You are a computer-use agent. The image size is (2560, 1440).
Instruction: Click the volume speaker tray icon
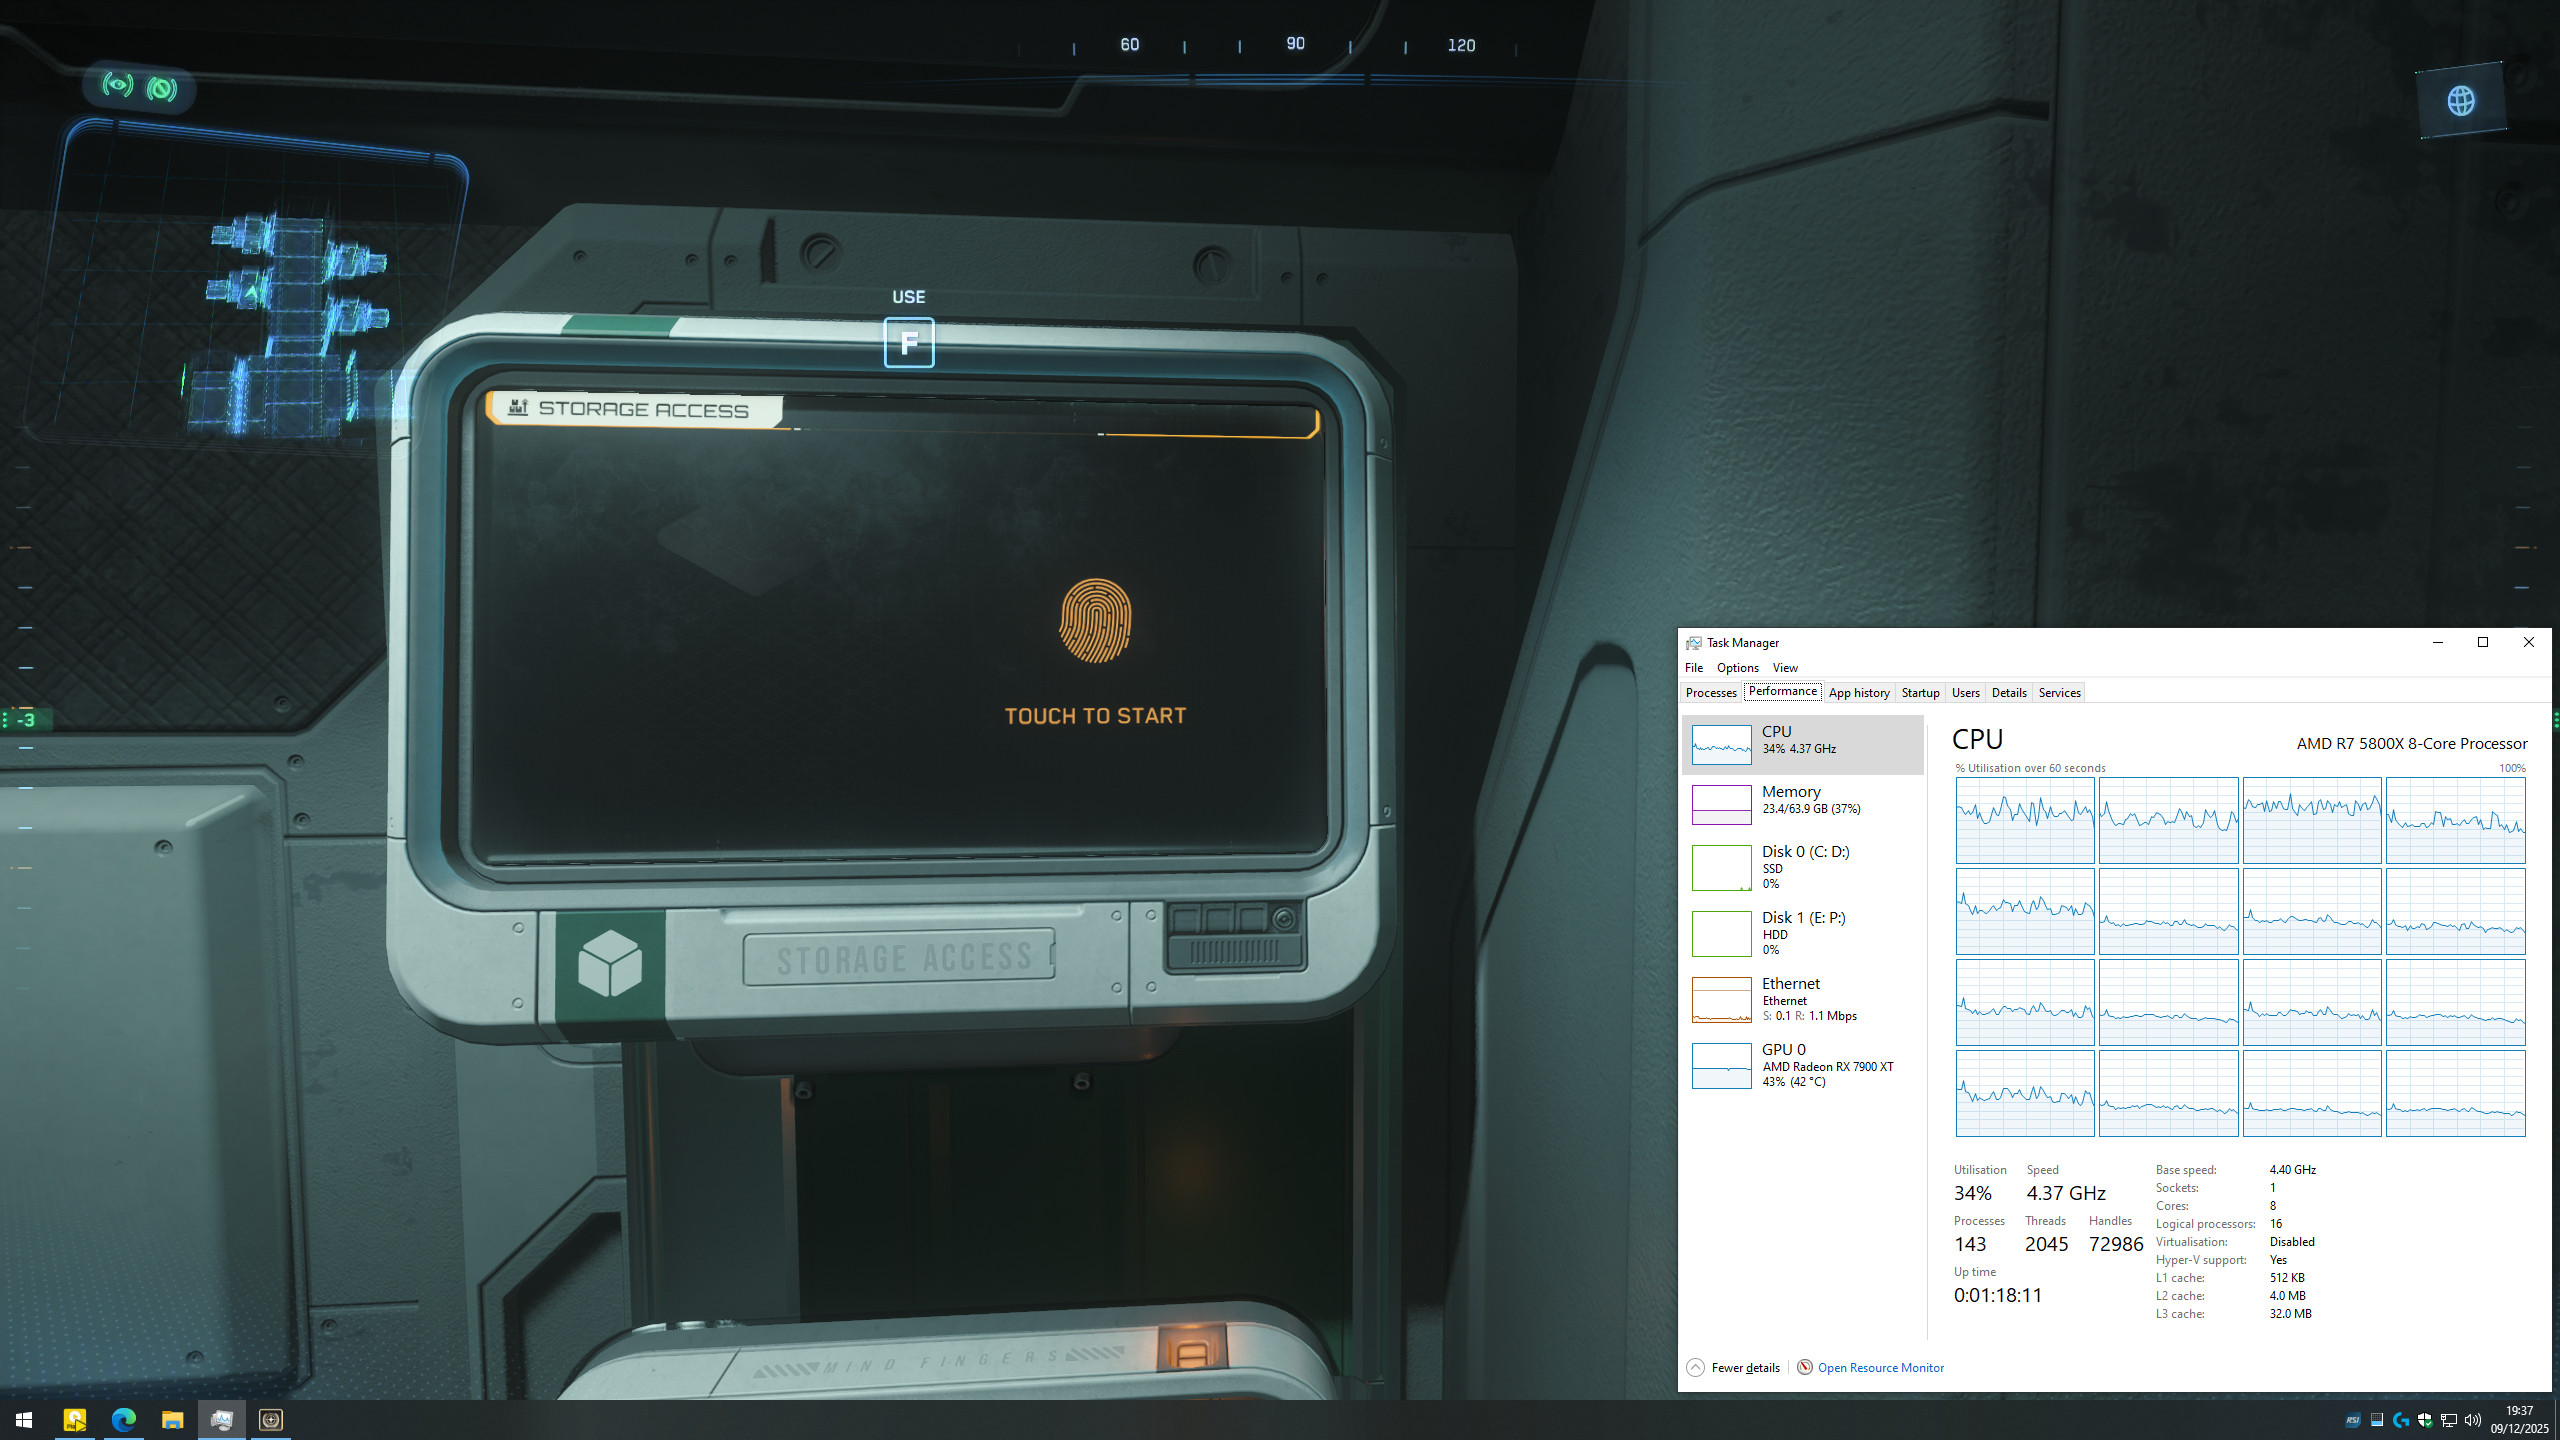[x=2473, y=1420]
